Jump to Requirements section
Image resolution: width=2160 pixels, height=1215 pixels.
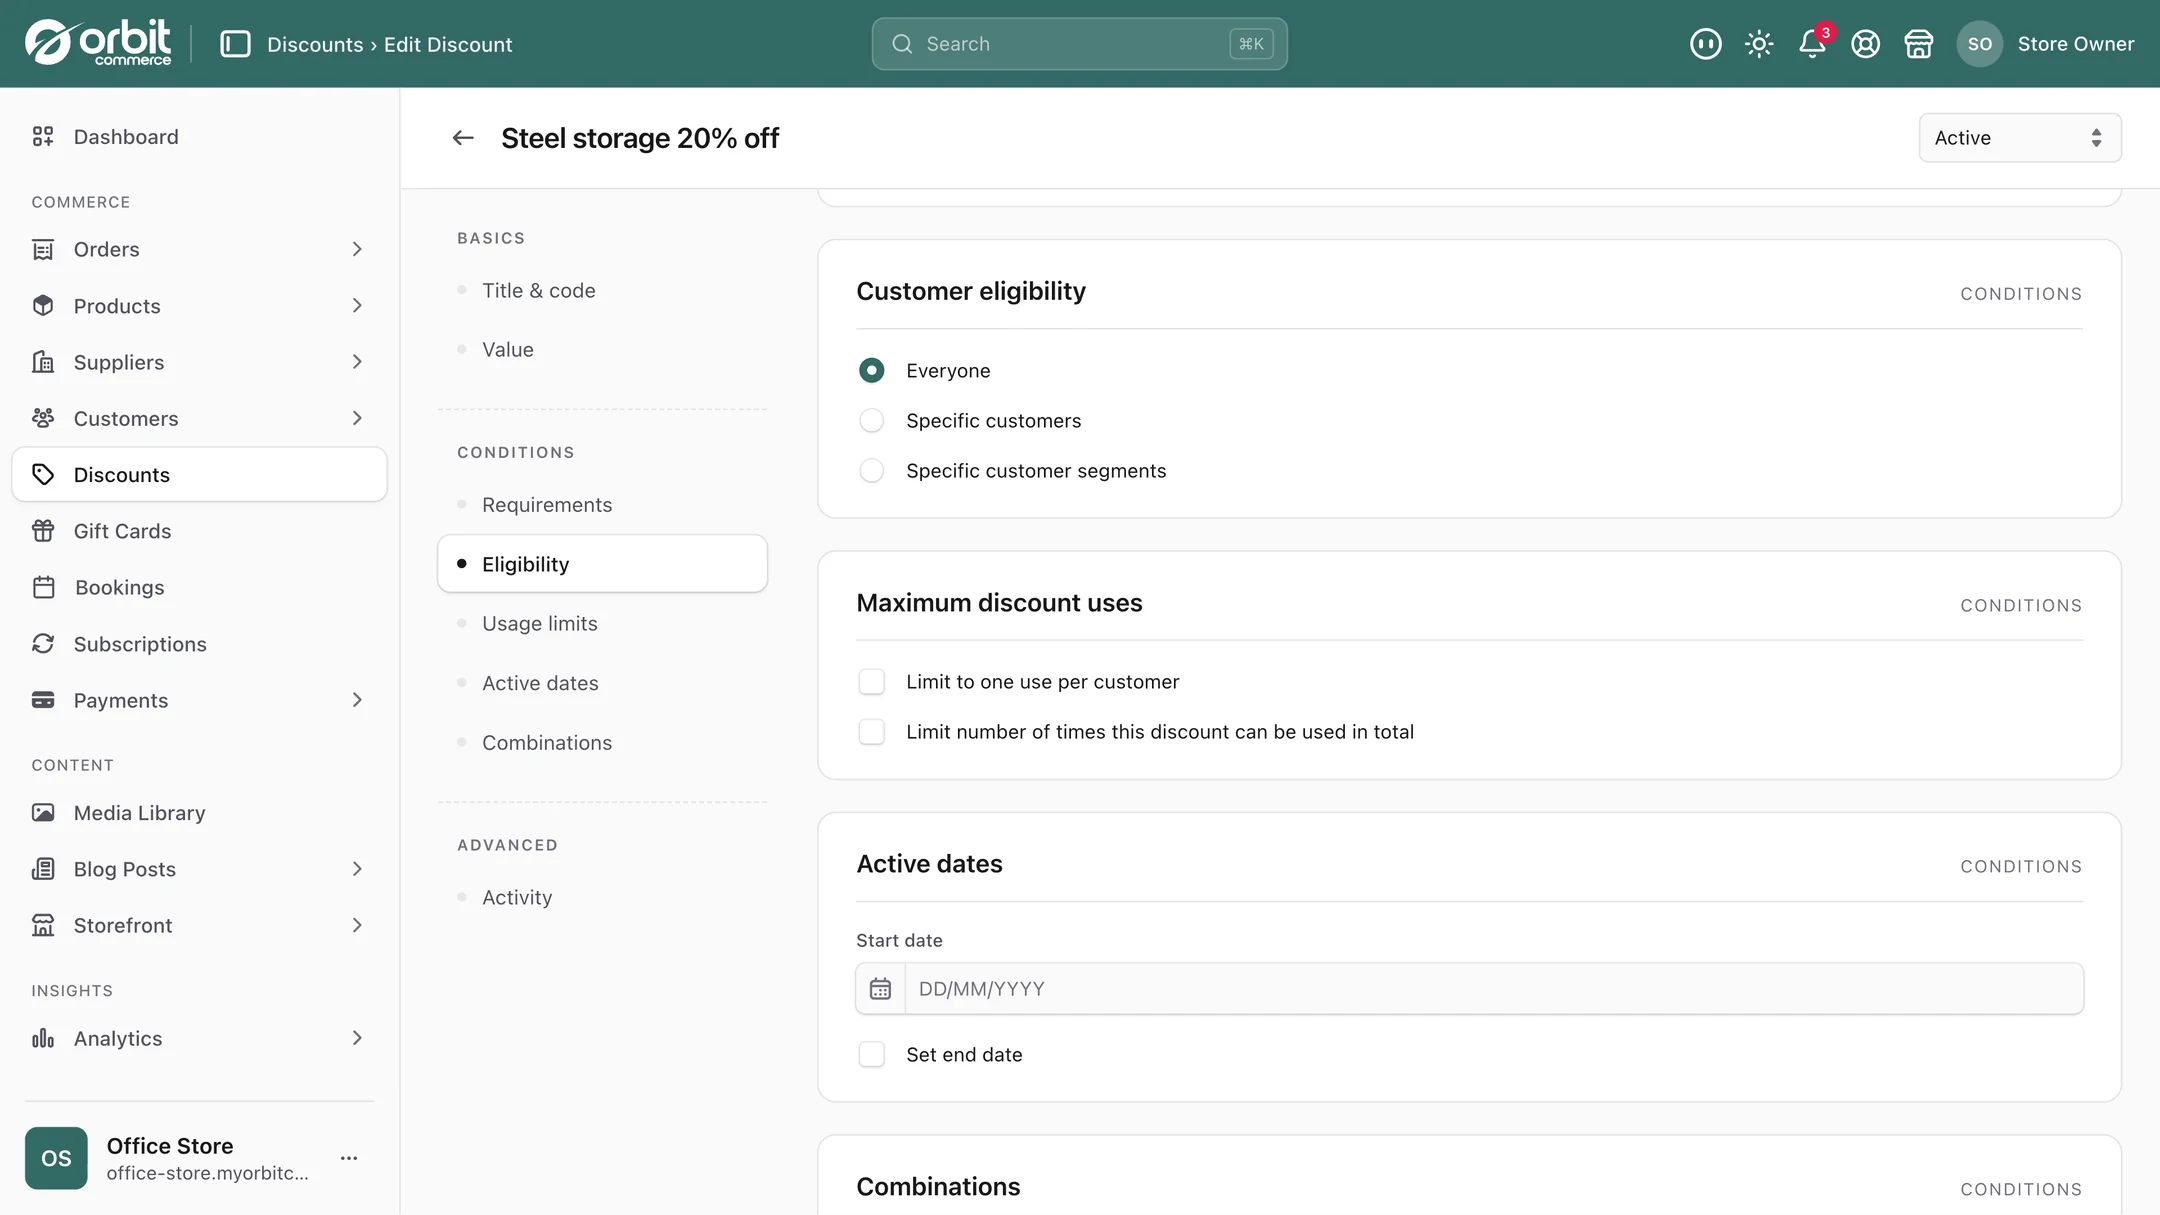[x=602, y=505]
